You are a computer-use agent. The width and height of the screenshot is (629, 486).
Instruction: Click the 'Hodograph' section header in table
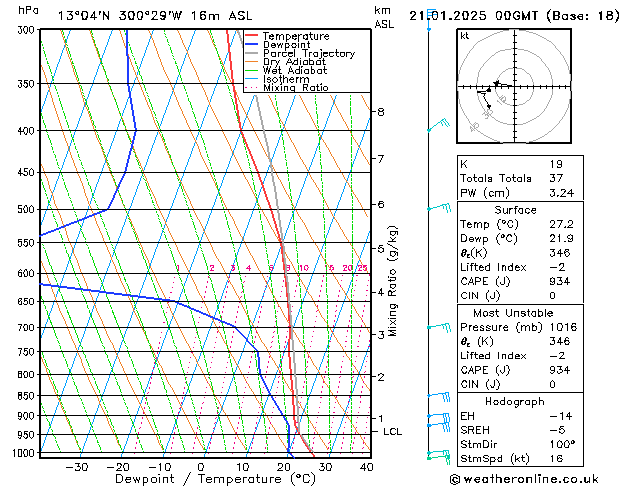click(x=515, y=401)
